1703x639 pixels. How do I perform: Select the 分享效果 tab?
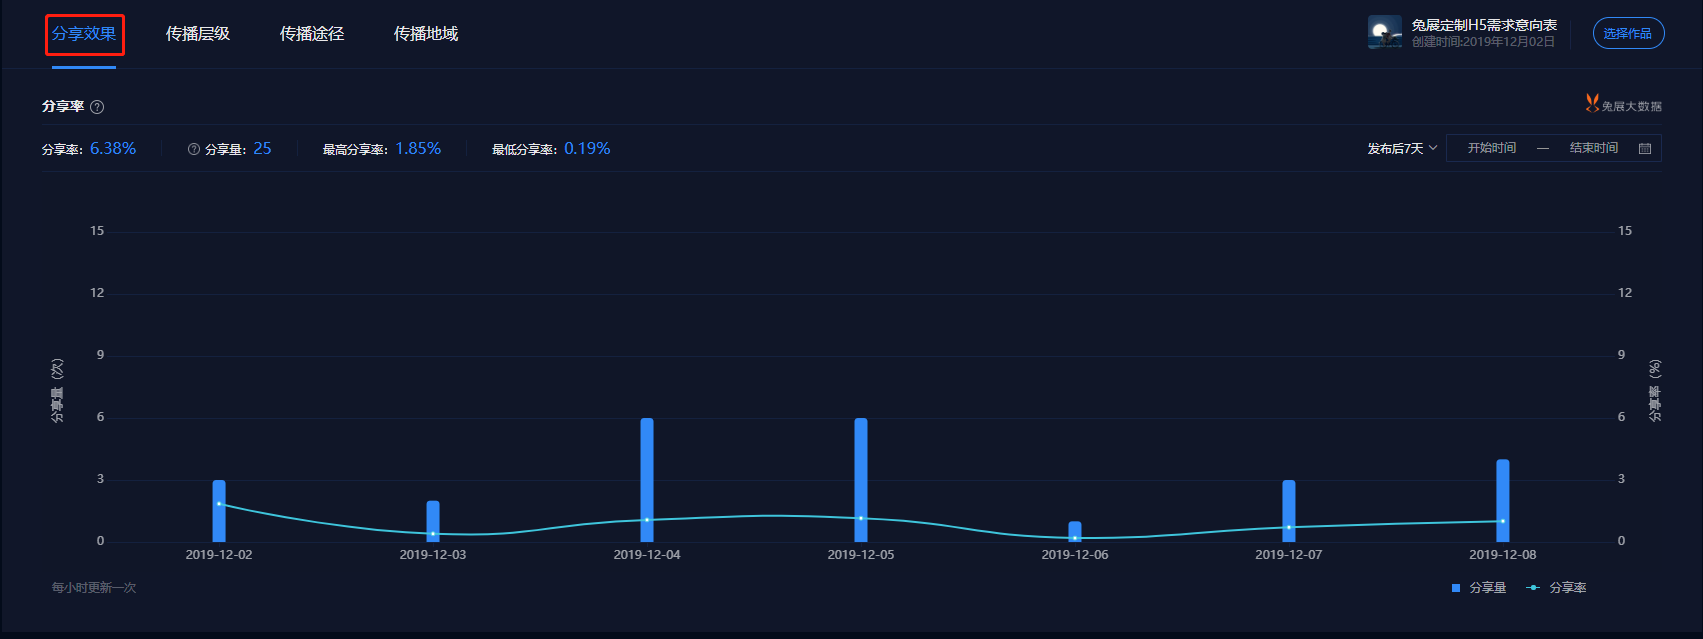84,34
